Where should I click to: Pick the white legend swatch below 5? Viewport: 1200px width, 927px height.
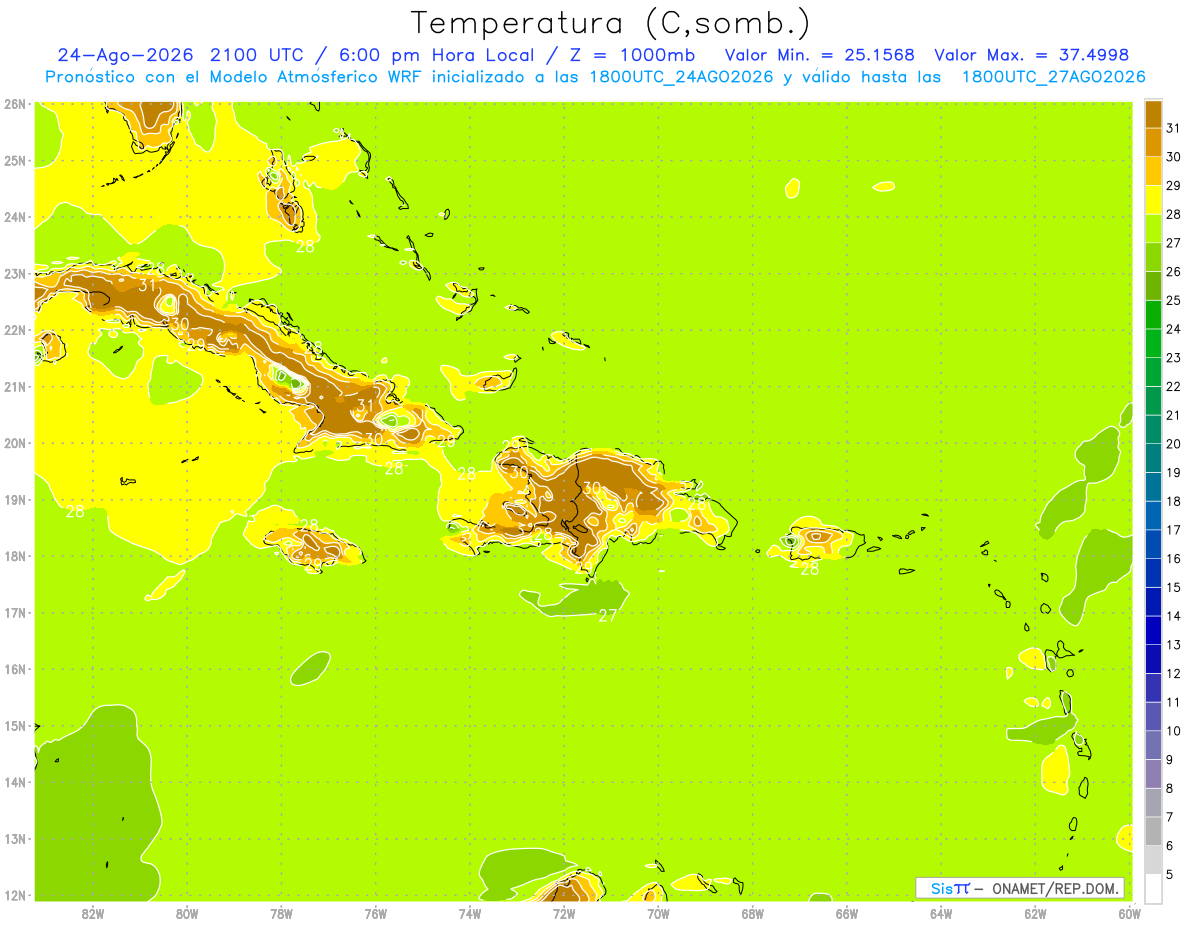[x=1153, y=889]
